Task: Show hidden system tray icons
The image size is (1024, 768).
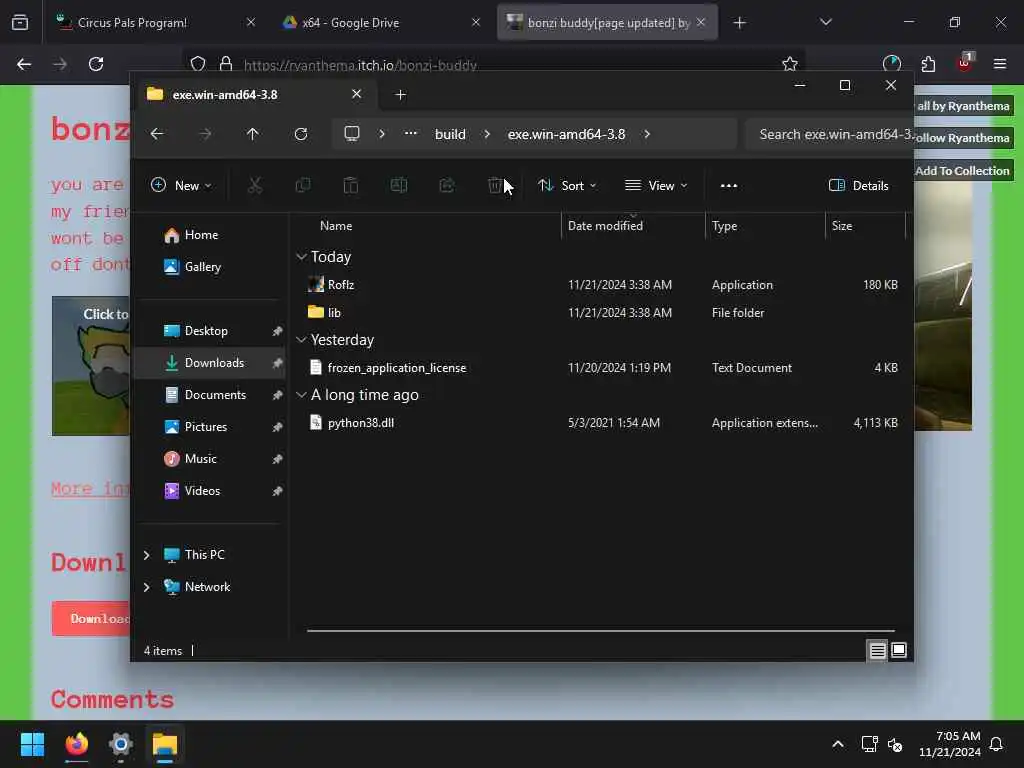Action: pyautogui.click(x=838, y=744)
